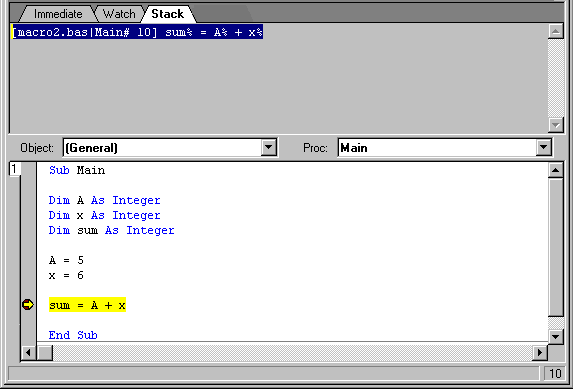Select the Stack tab
This screenshot has width=573, height=389.
coord(168,14)
